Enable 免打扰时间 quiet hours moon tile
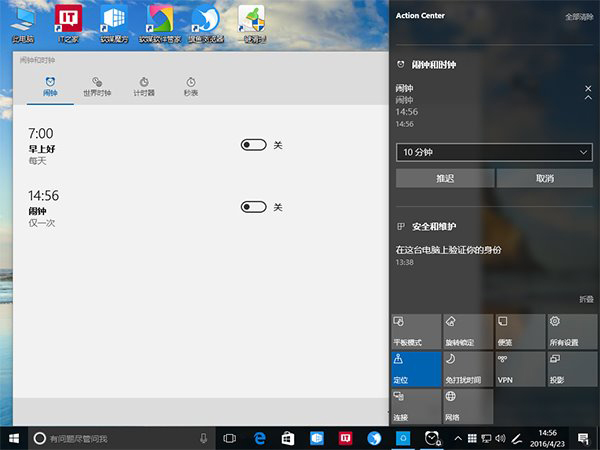 point(468,368)
